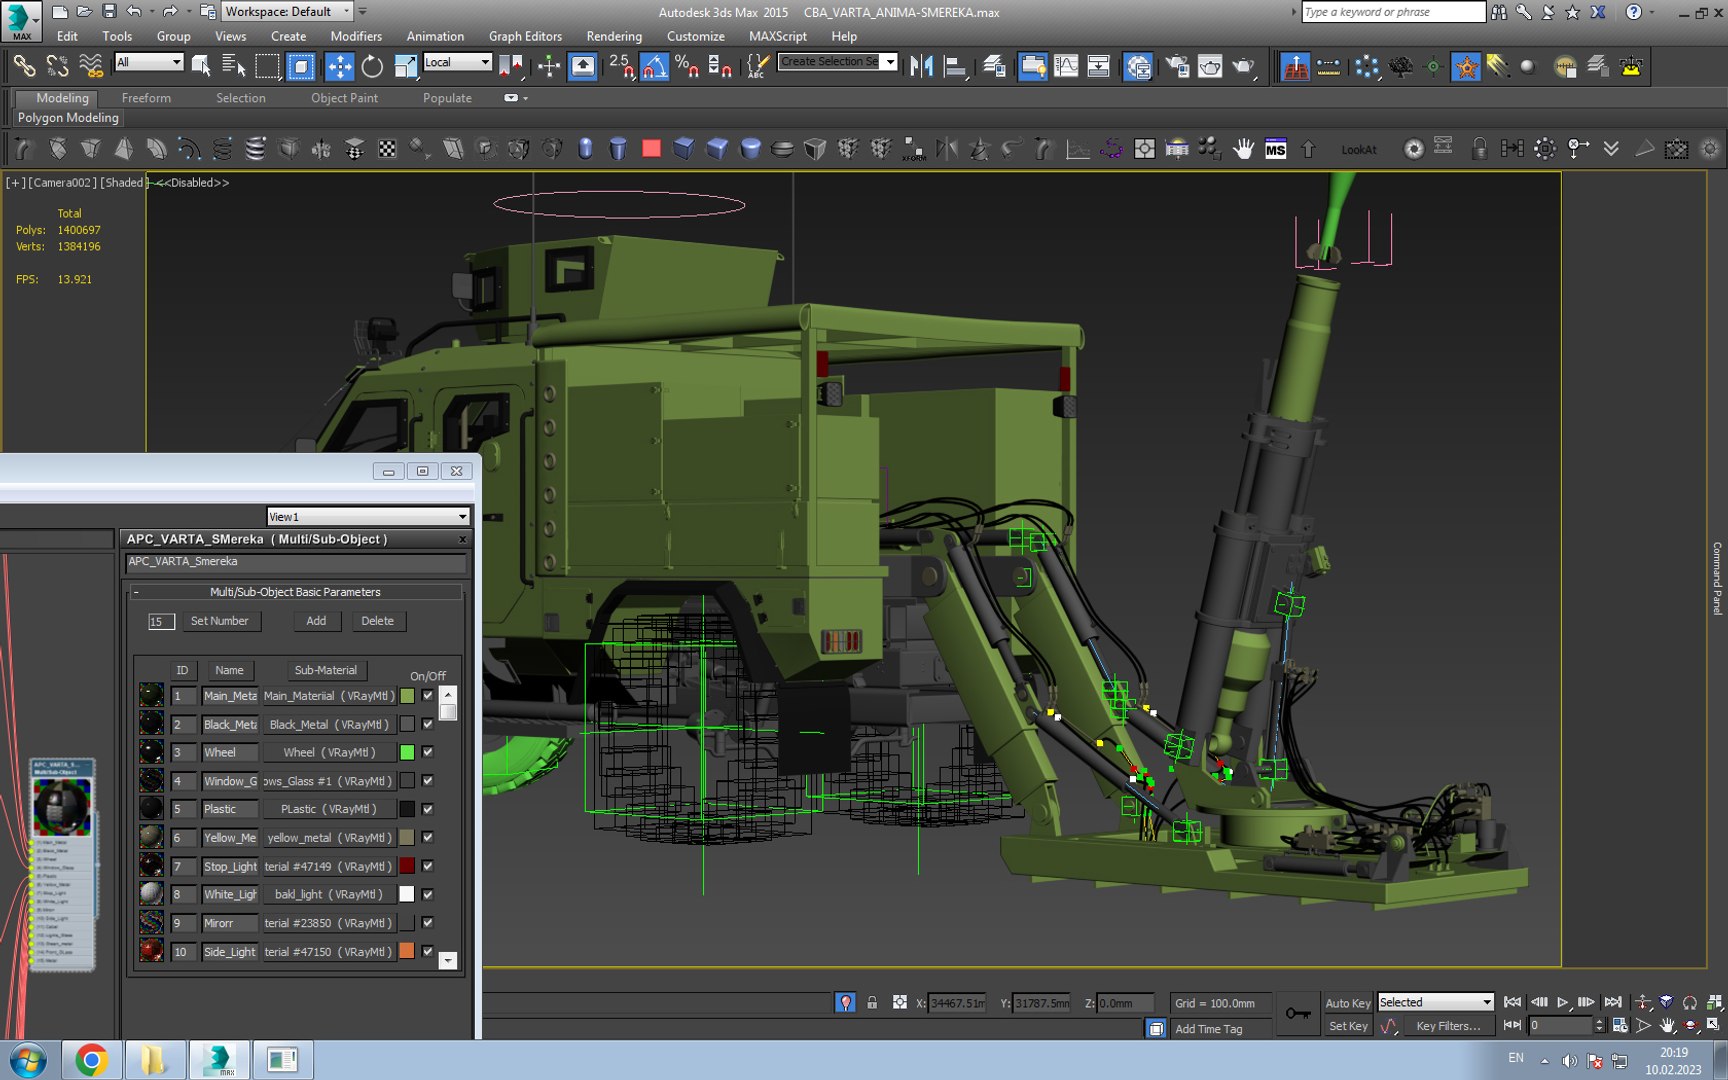Switch to the Freeform ribbon tab

tap(146, 98)
